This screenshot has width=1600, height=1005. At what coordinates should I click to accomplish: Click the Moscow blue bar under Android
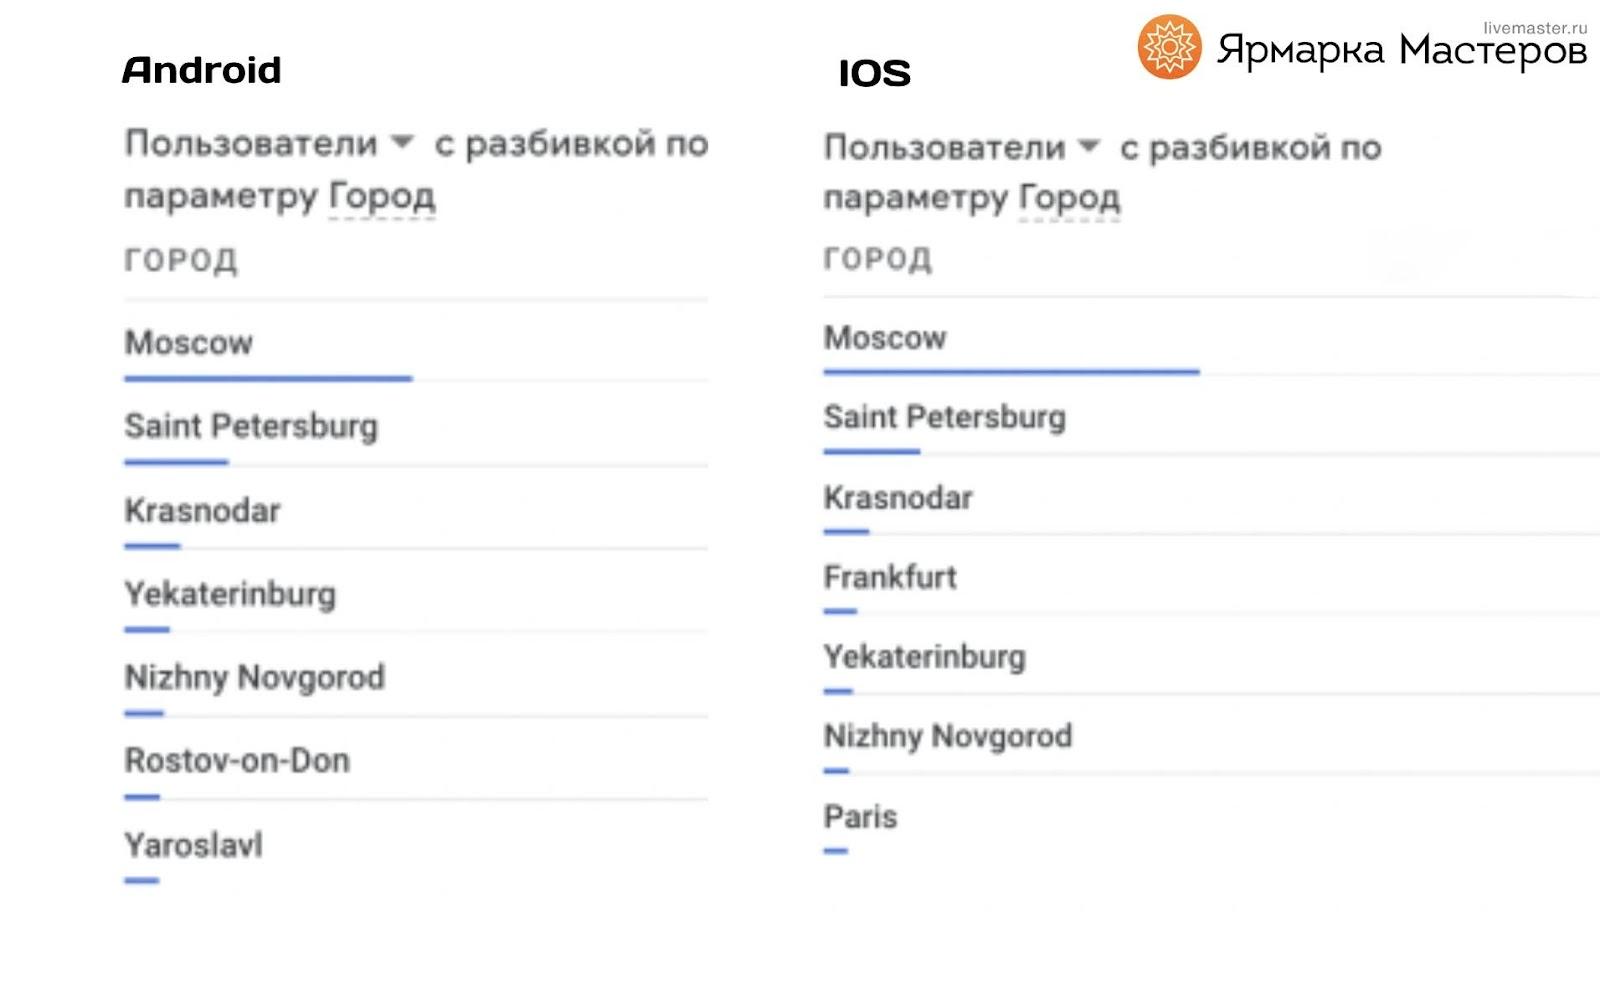point(268,379)
